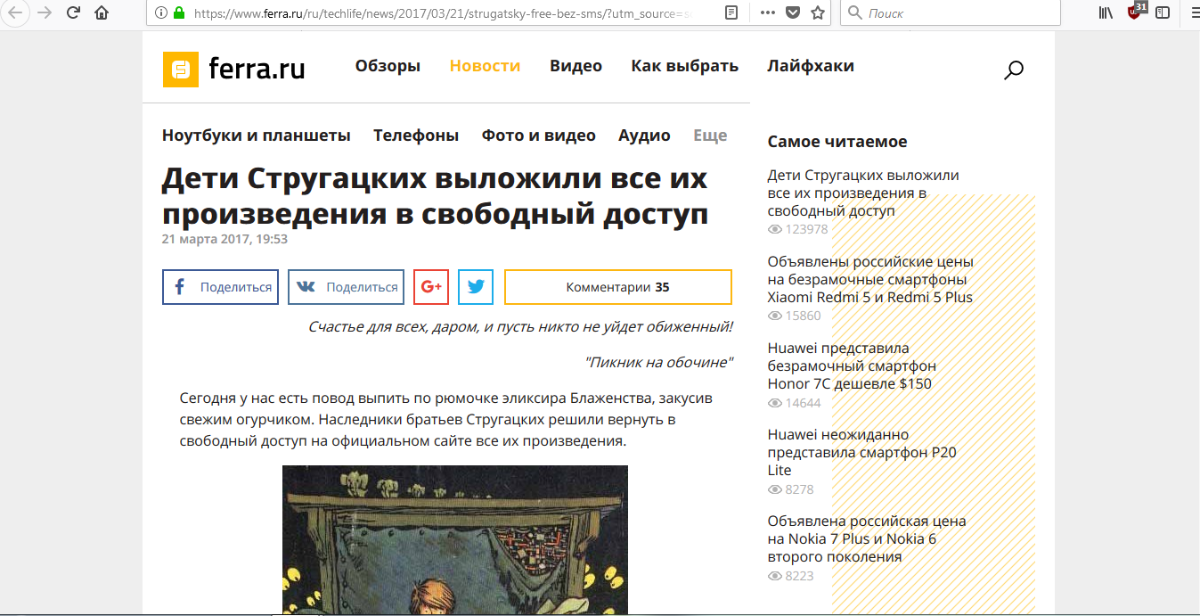Go to the browser home page
The width and height of the screenshot is (1200, 616).
[101, 13]
